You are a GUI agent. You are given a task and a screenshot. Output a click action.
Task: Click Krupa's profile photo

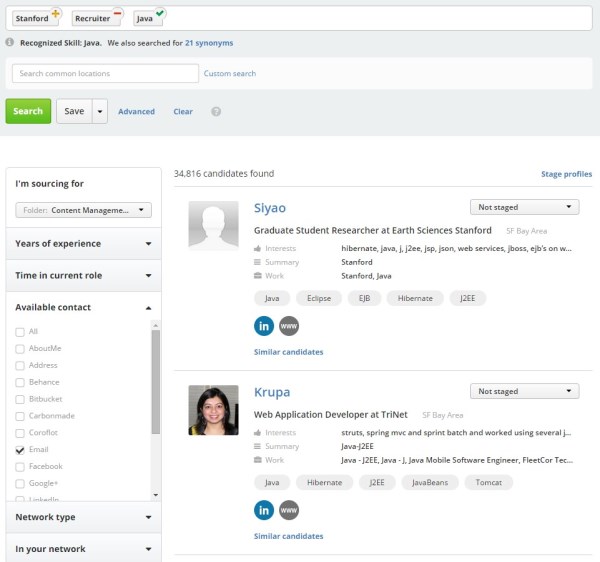[214, 410]
